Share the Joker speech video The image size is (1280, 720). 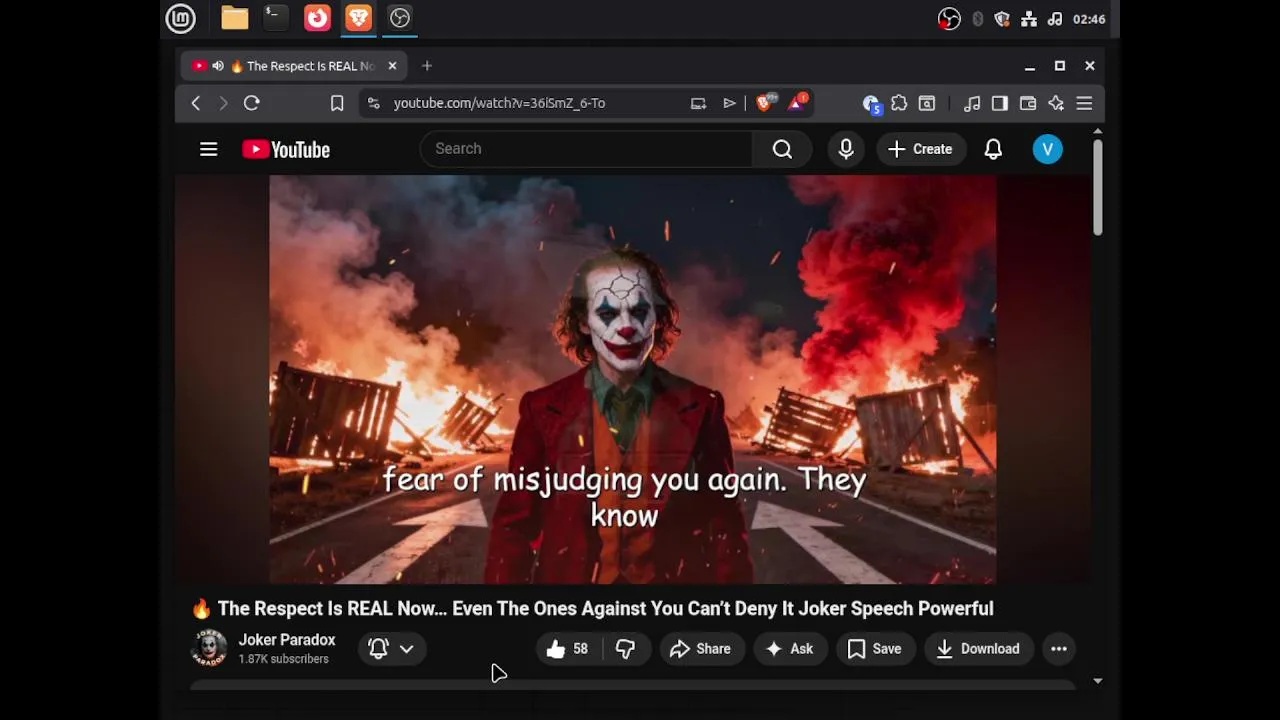(701, 649)
